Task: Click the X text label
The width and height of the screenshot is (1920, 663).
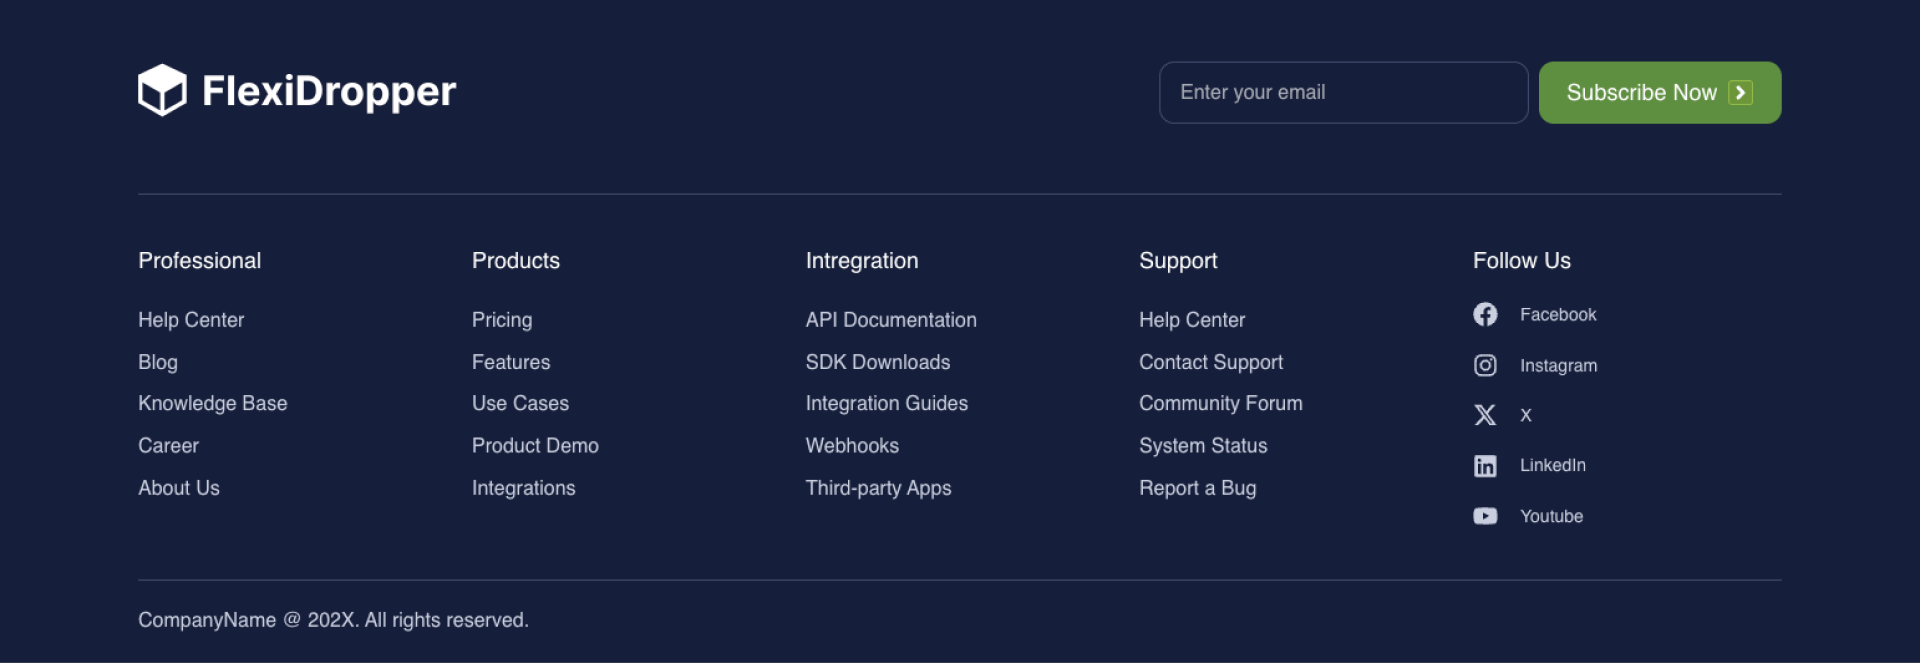Action: (1526, 415)
